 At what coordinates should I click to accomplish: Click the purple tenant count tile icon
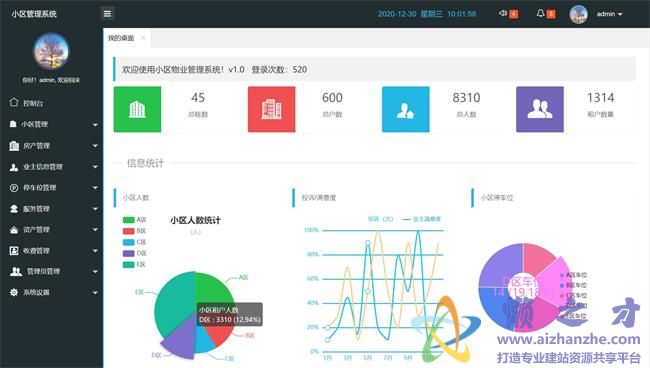click(x=540, y=109)
